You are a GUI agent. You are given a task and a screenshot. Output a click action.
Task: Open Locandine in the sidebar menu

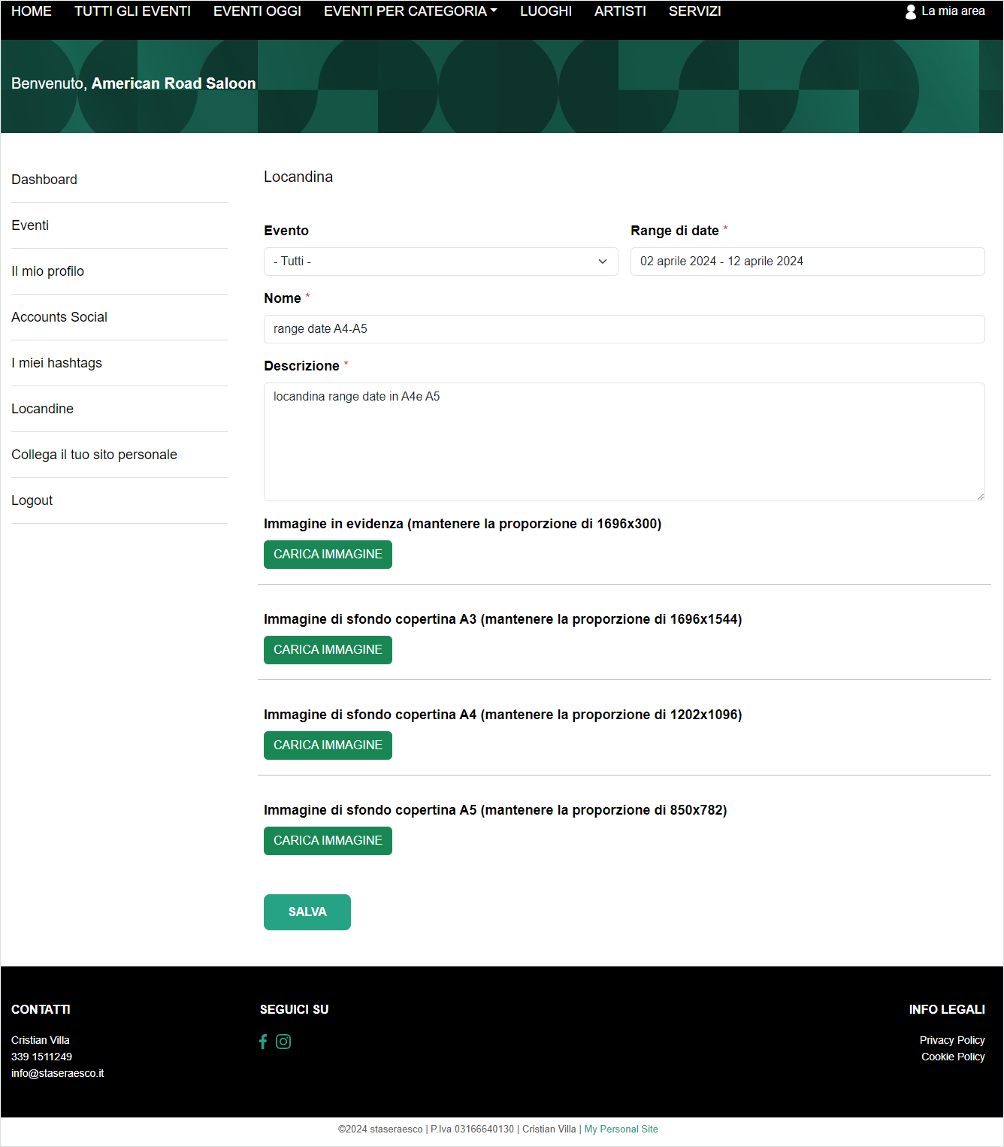(42, 409)
